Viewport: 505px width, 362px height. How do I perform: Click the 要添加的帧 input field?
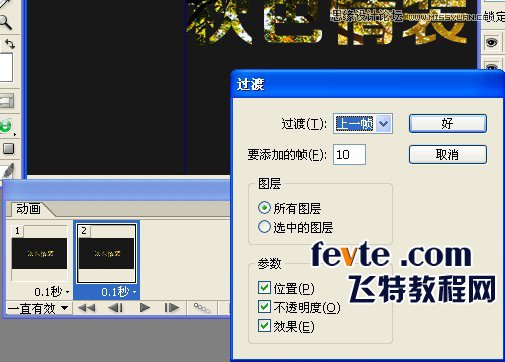(x=349, y=155)
